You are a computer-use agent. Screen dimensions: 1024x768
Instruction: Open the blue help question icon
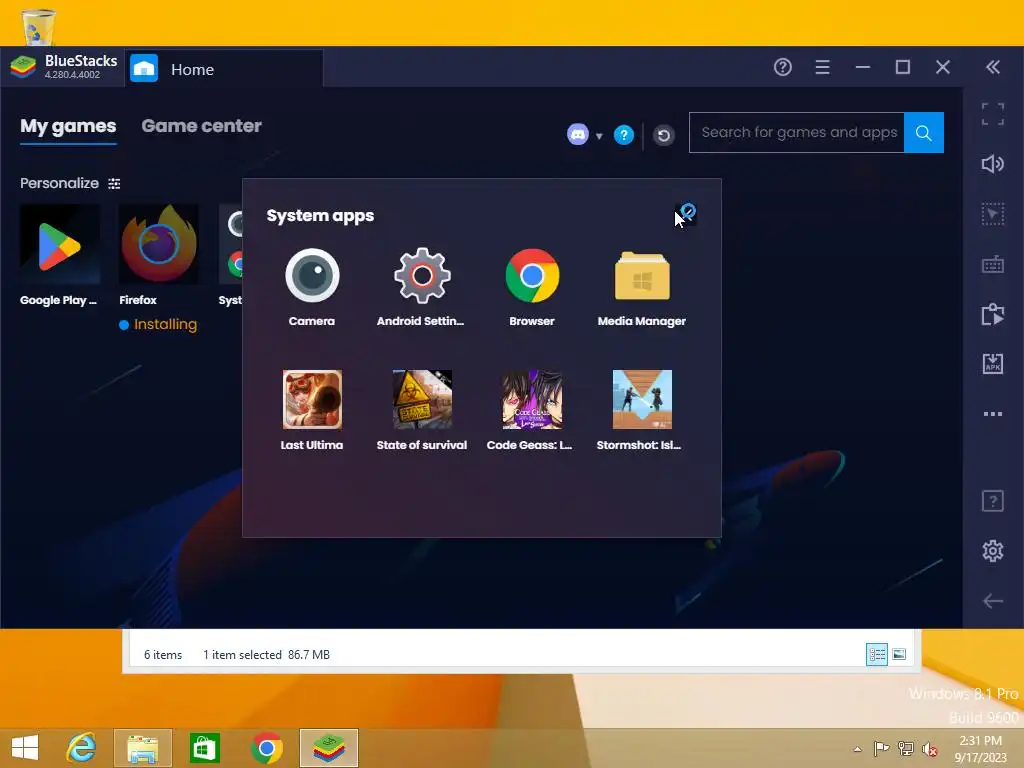point(624,135)
